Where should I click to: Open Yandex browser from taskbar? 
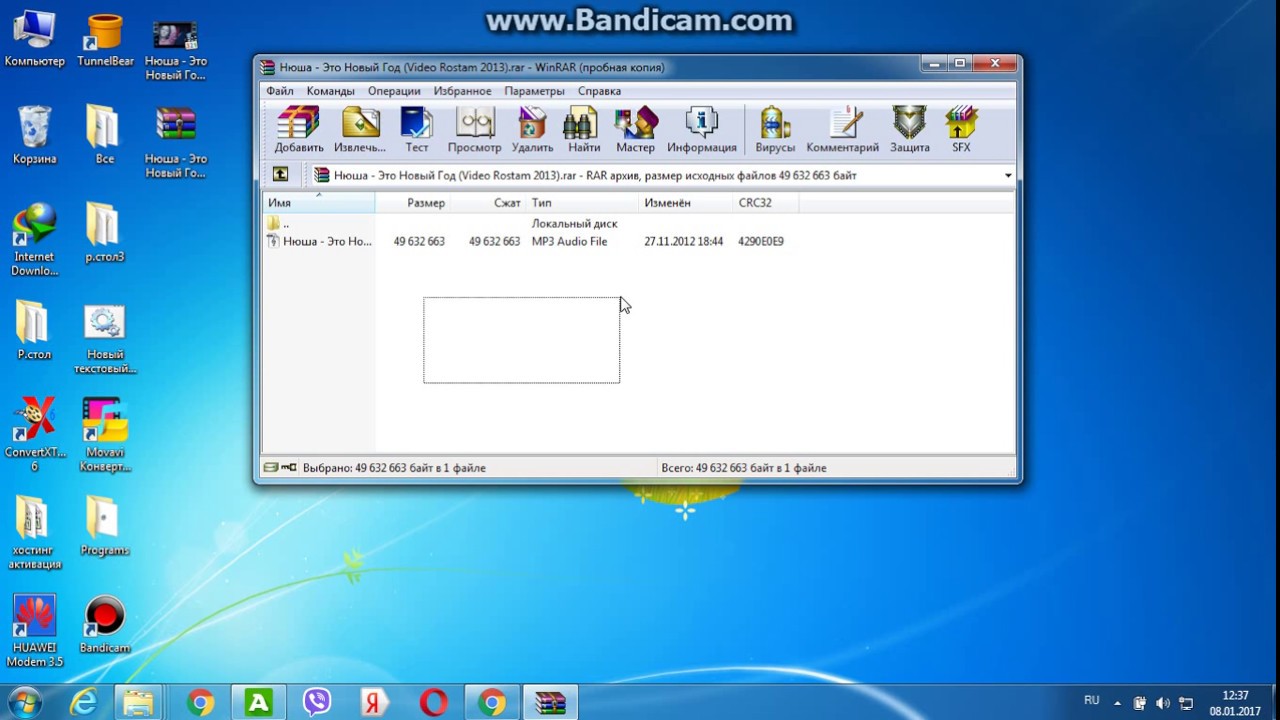(x=374, y=703)
